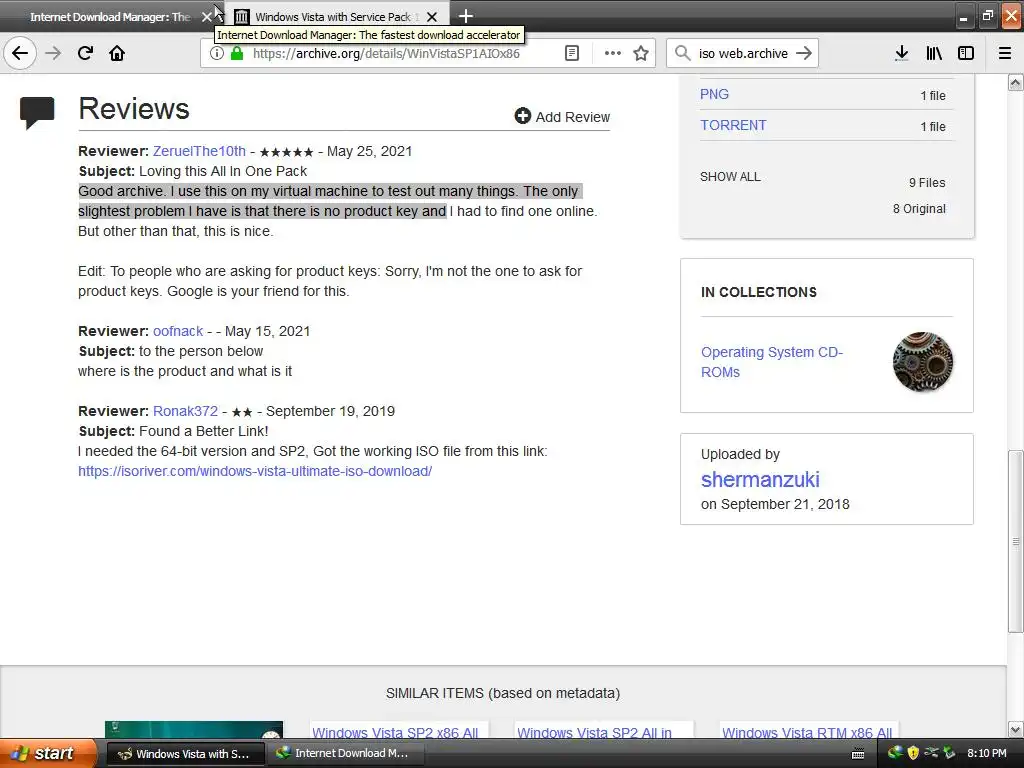Viewport: 1024px width, 768px height.
Task: Open the Windows start menu
Action: pyautogui.click(x=48, y=754)
